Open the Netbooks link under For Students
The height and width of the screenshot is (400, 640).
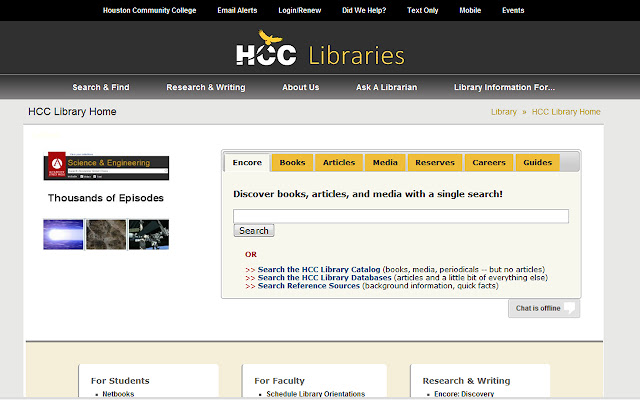pyautogui.click(x=118, y=394)
